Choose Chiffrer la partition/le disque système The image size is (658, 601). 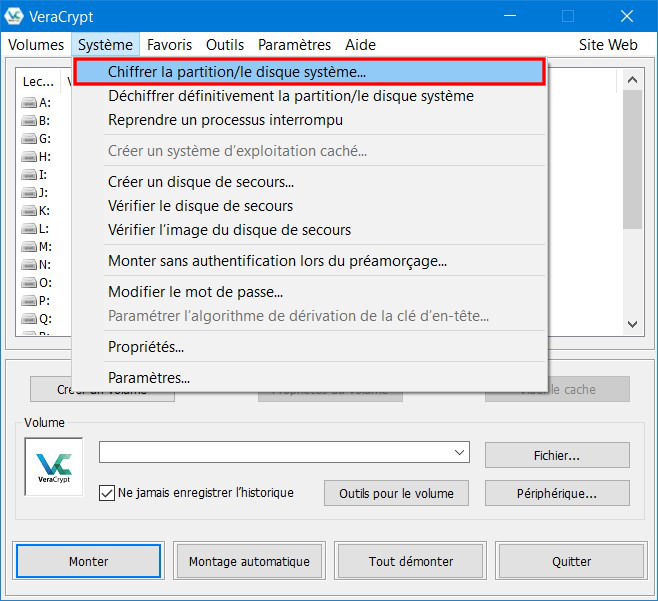tap(310, 72)
